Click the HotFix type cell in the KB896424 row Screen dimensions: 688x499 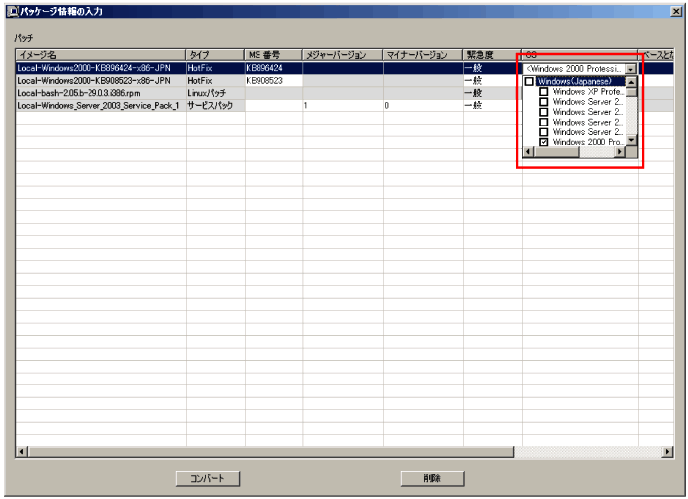[x=215, y=68]
